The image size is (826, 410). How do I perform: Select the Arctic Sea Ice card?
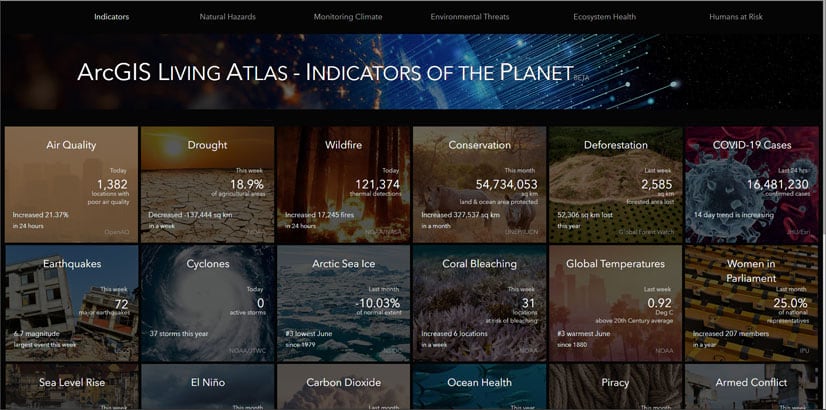[343, 303]
